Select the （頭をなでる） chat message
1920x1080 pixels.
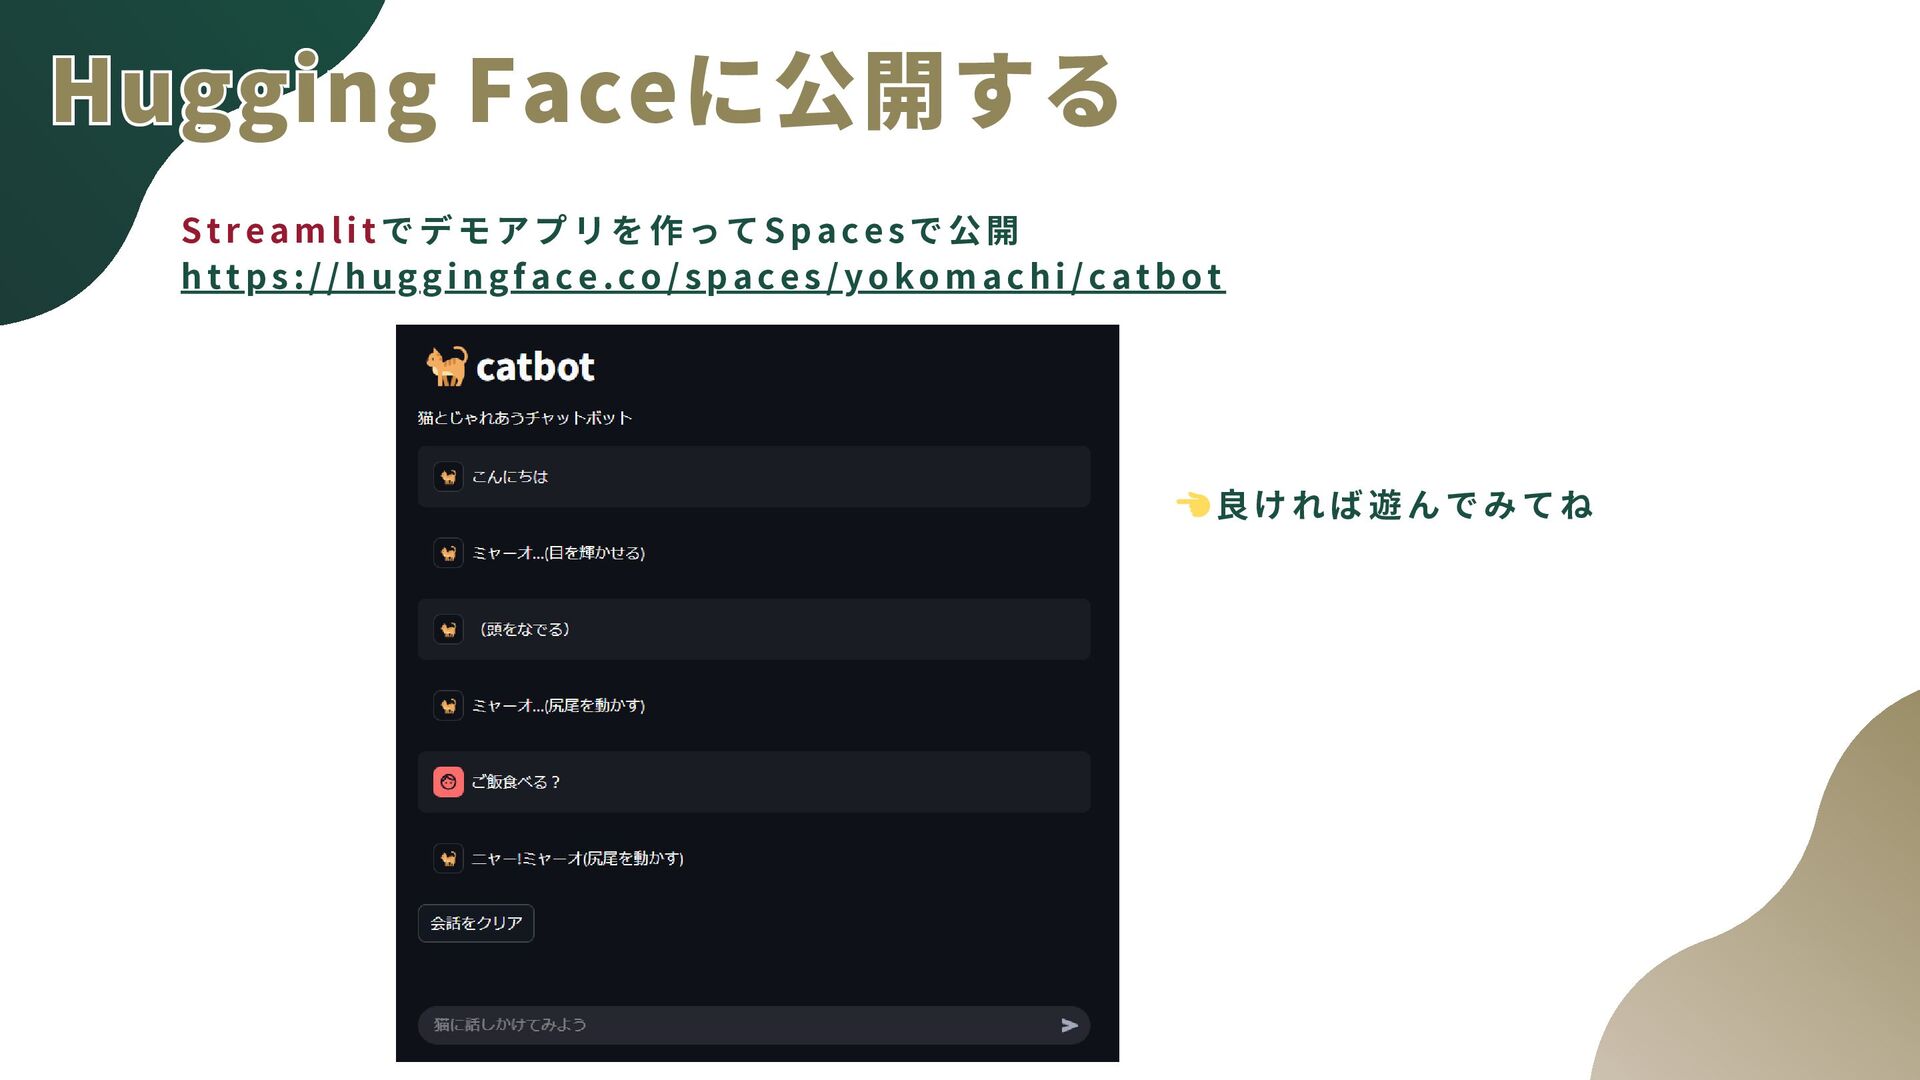coord(754,629)
